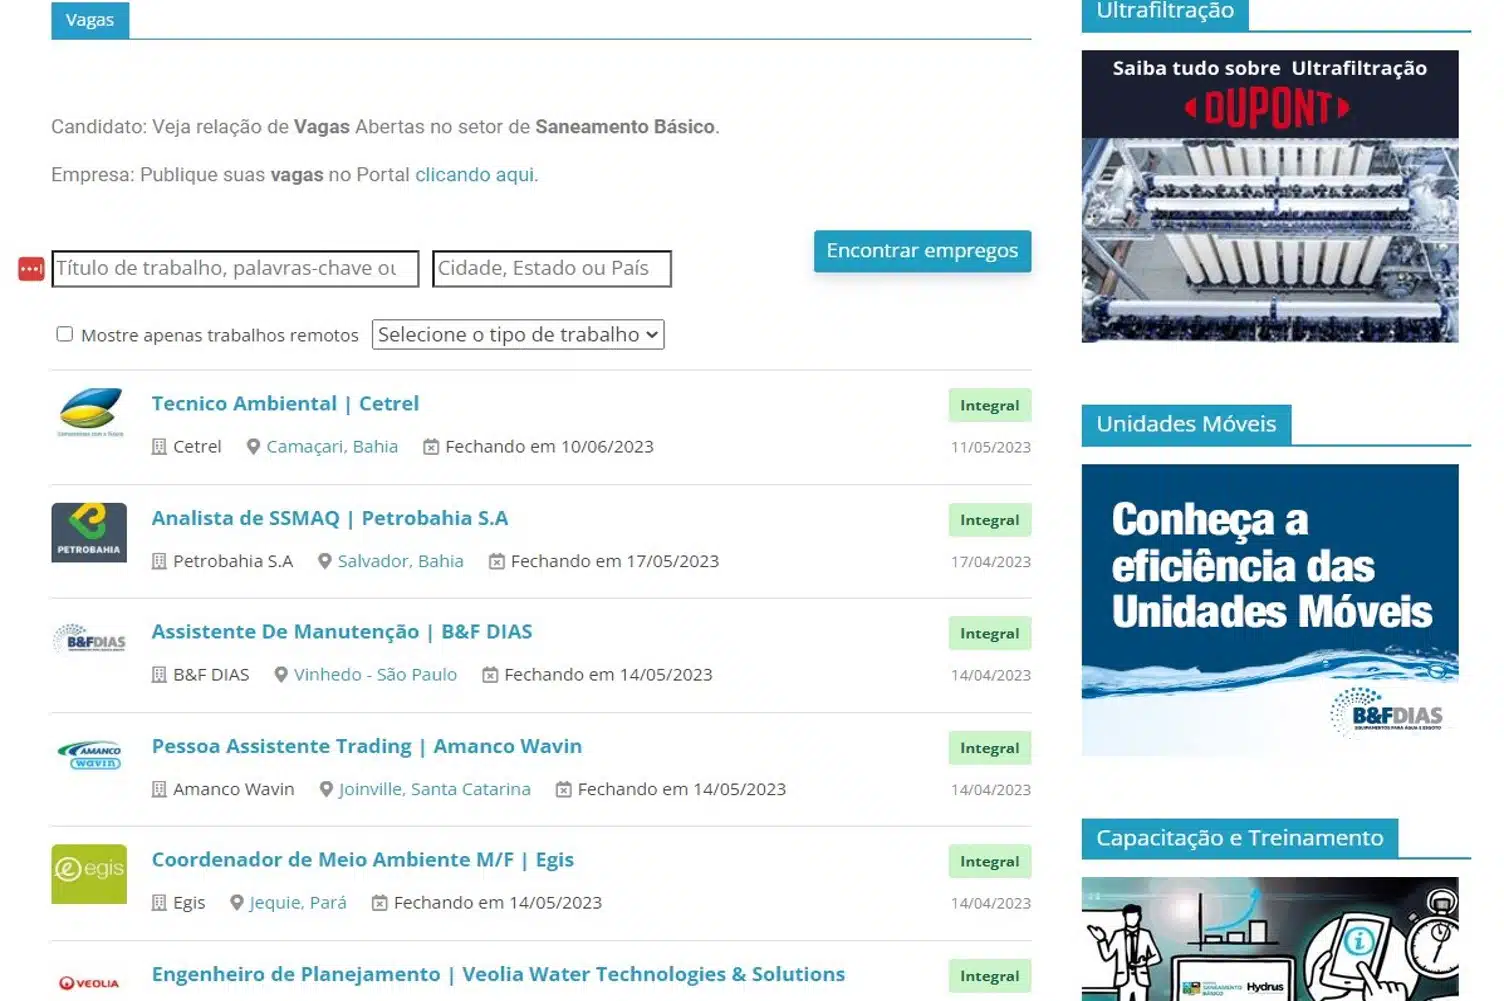This screenshot has height=1001, width=1504.
Task: Open Capacitação e Treinamento section header
Action: 1240,838
